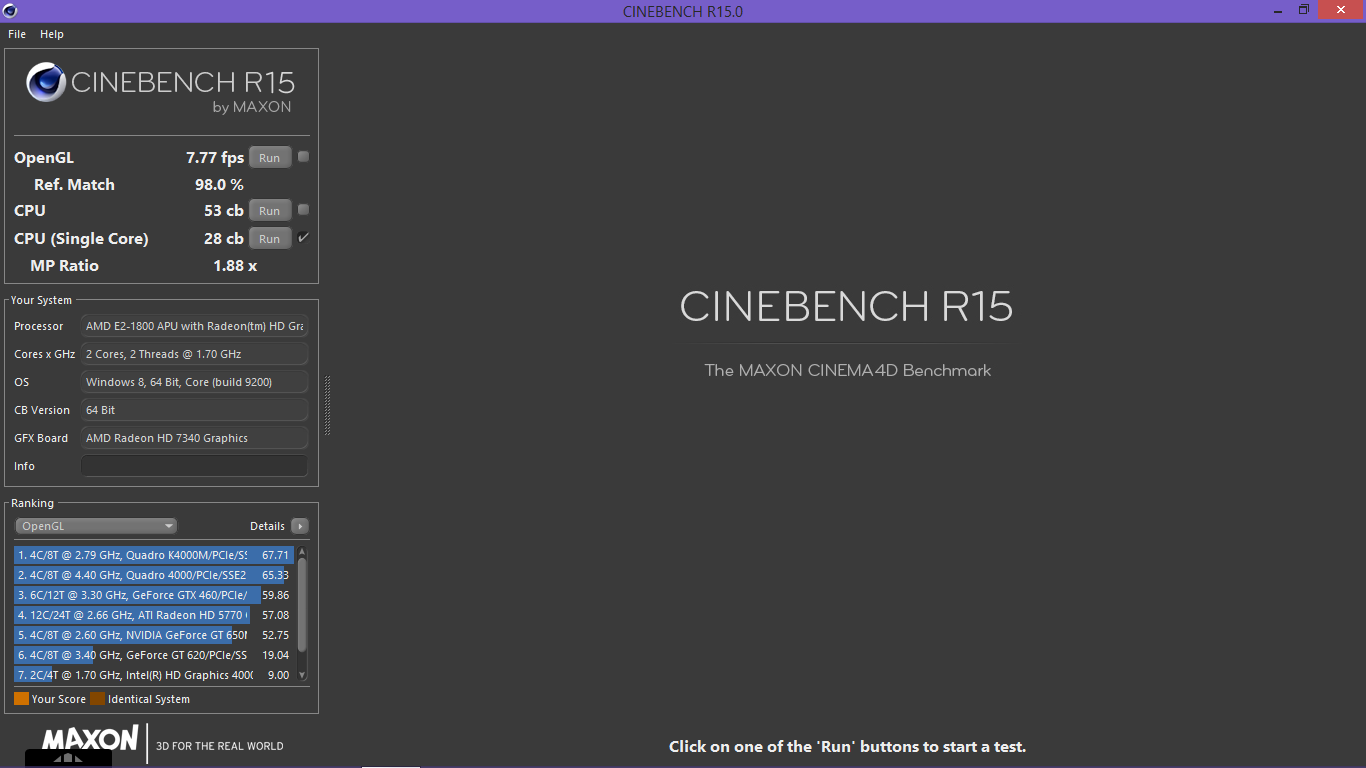Screen dimensions: 1366x768
Task: Click the 3D FOR THE REAL WORLD tagline
Action: 220,746
